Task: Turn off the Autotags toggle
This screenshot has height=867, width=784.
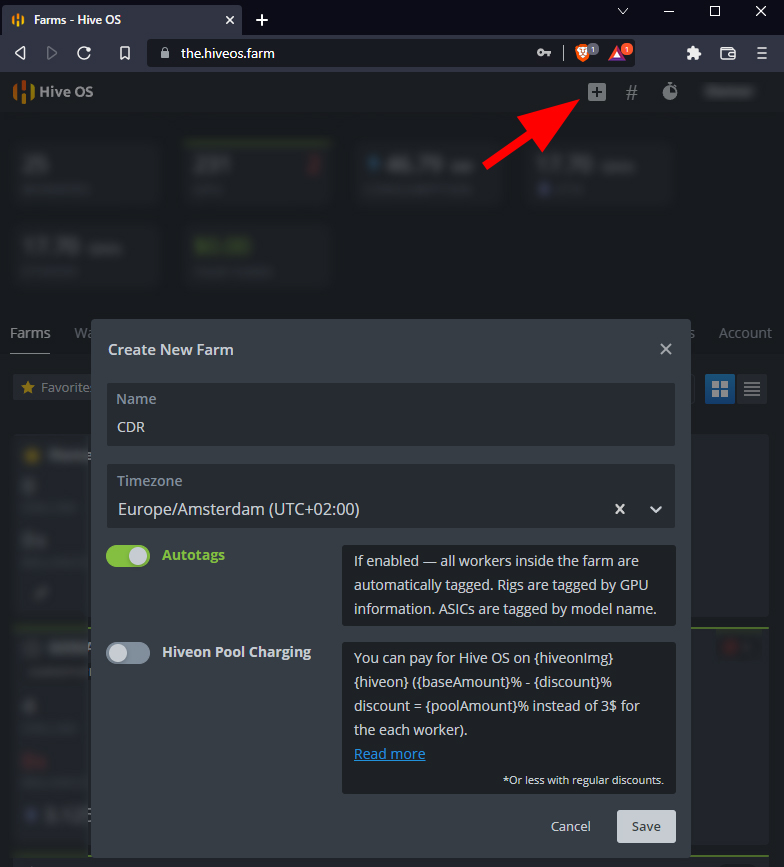Action: (x=128, y=556)
